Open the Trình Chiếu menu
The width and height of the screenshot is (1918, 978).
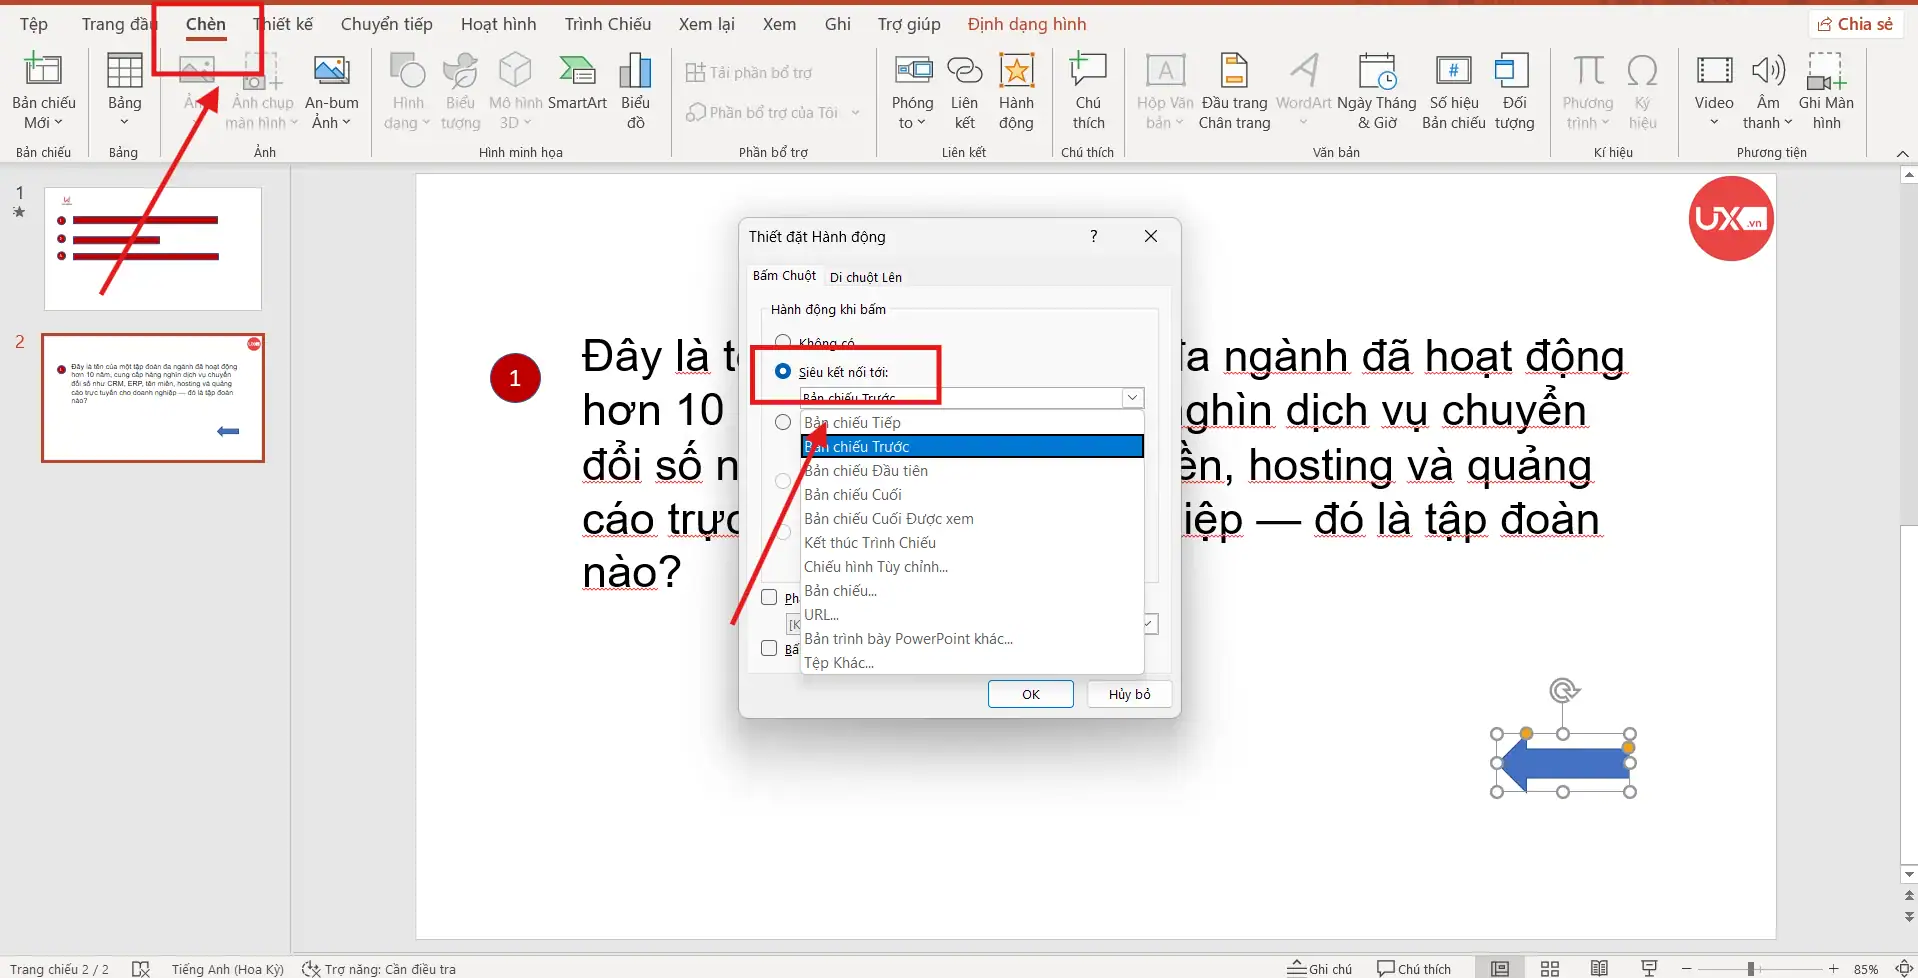[x=607, y=23]
